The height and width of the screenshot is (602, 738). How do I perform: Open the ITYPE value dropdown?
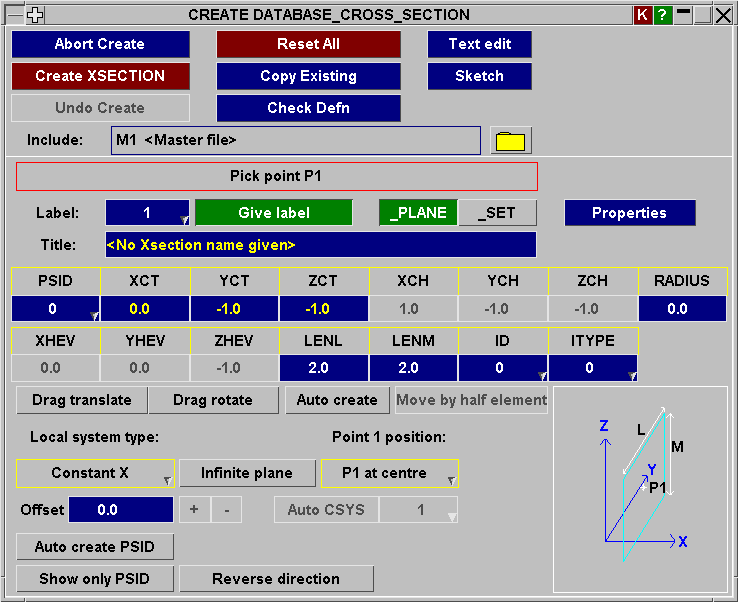pyautogui.click(x=593, y=368)
